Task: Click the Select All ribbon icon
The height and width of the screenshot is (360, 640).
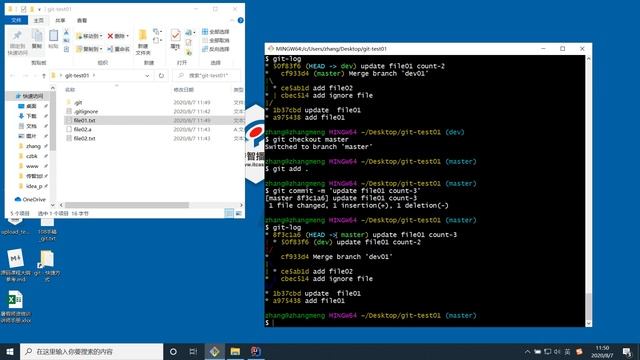Action: pos(205,31)
